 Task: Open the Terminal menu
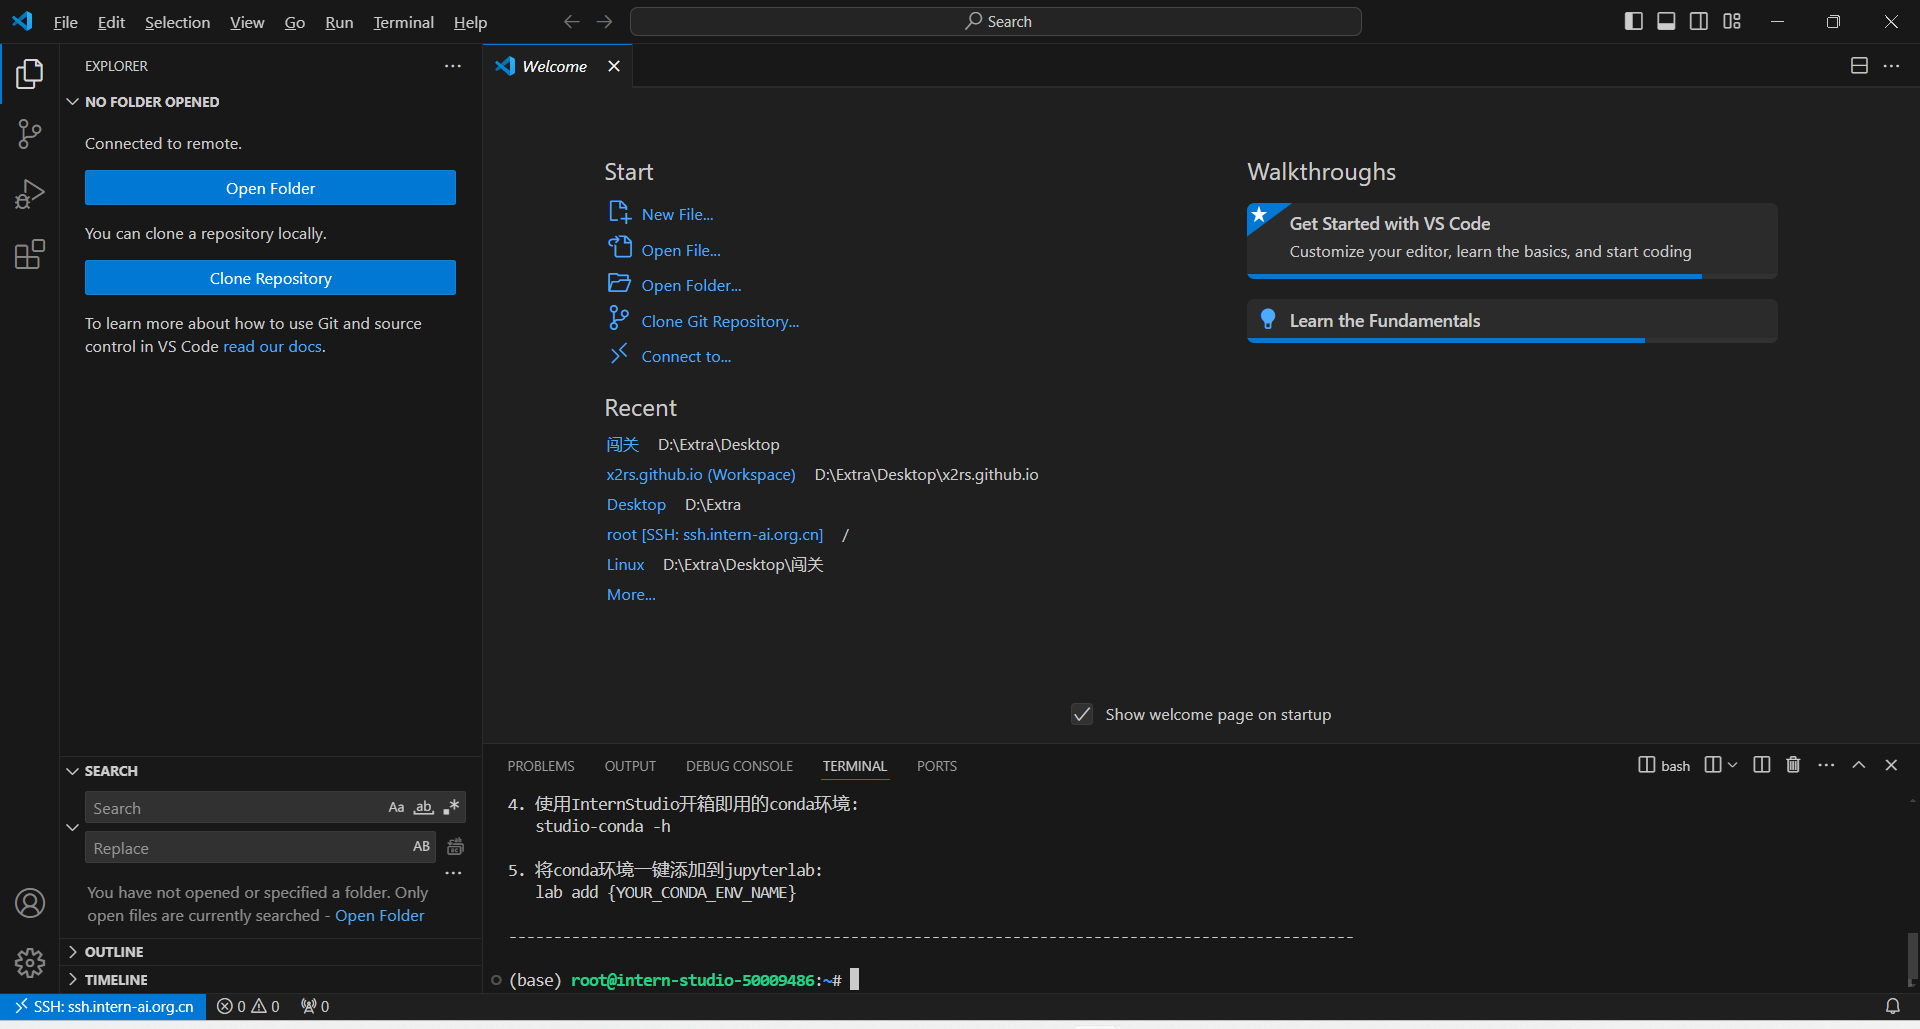click(x=403, y=22)
